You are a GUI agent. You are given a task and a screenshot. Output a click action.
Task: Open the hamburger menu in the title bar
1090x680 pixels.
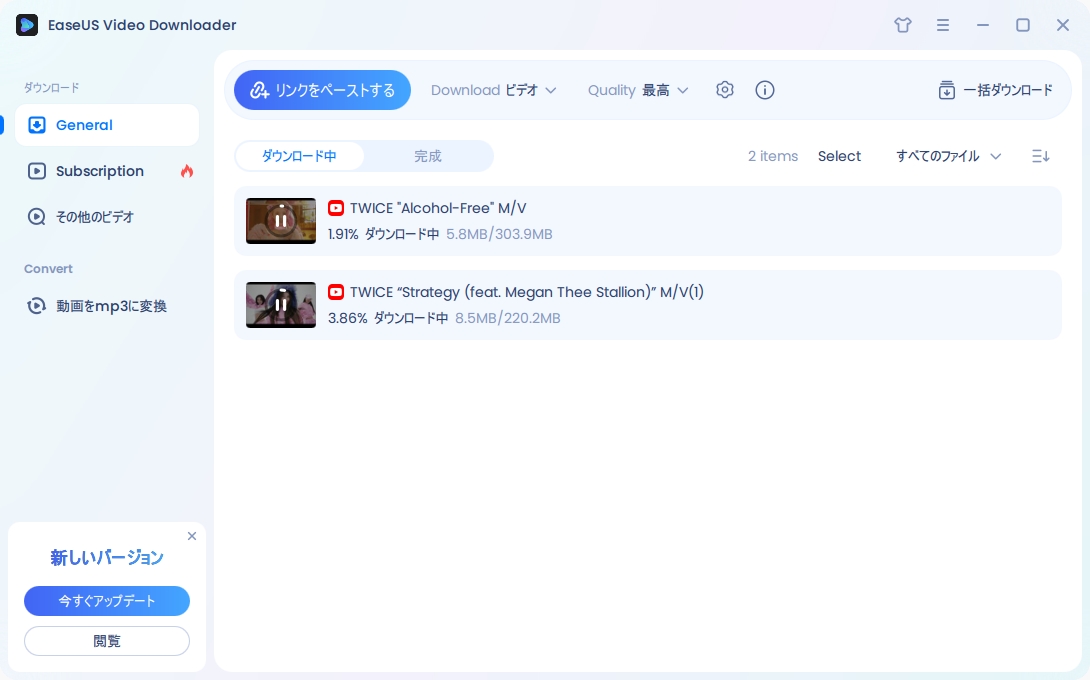943,25
